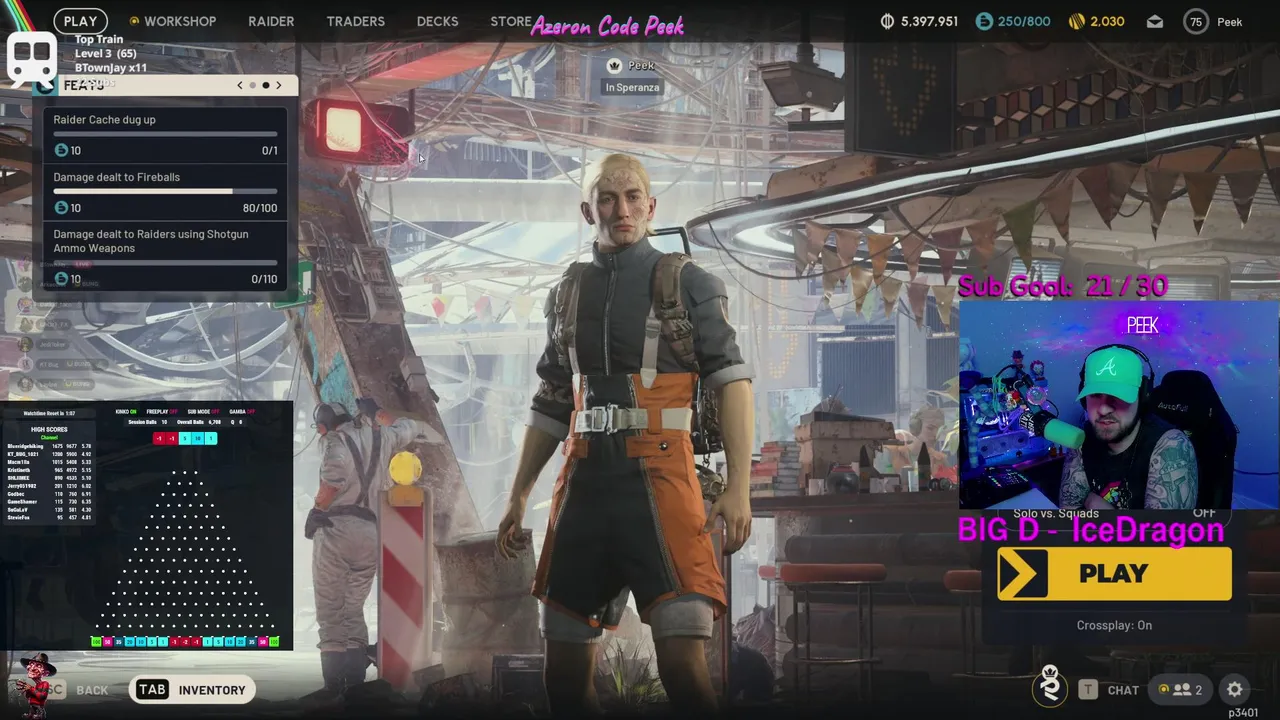Open the PLAY tab
This screenshot has width=1280, height=720.
click(x=81, y=21)
